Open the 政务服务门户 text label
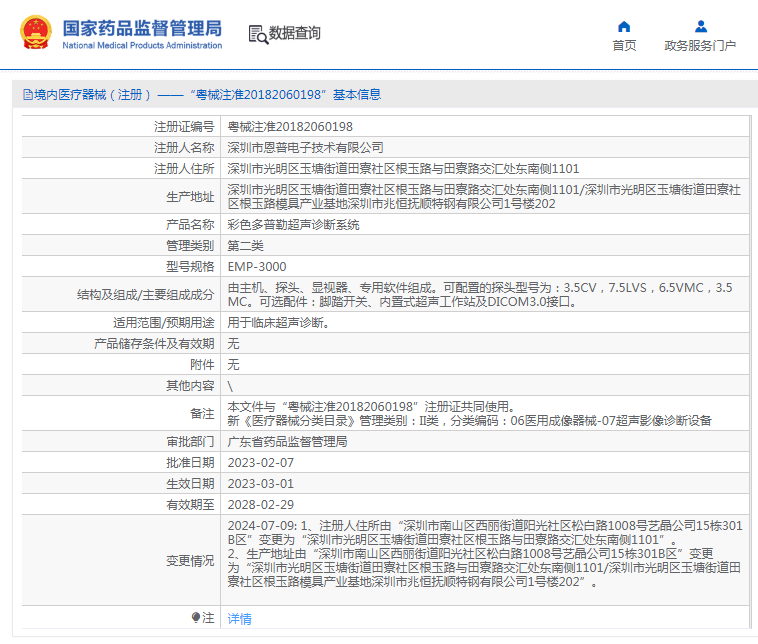 point(700,46)
